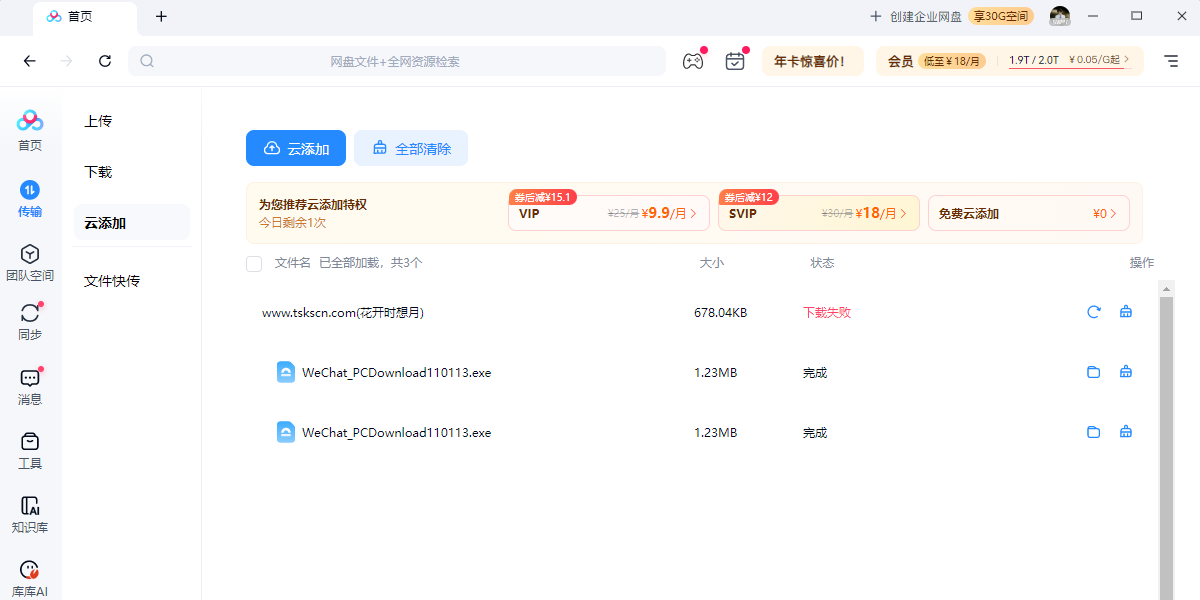
Task: Focus the 网盘文件+全网资源检索 search field
Action: (396, 61)
